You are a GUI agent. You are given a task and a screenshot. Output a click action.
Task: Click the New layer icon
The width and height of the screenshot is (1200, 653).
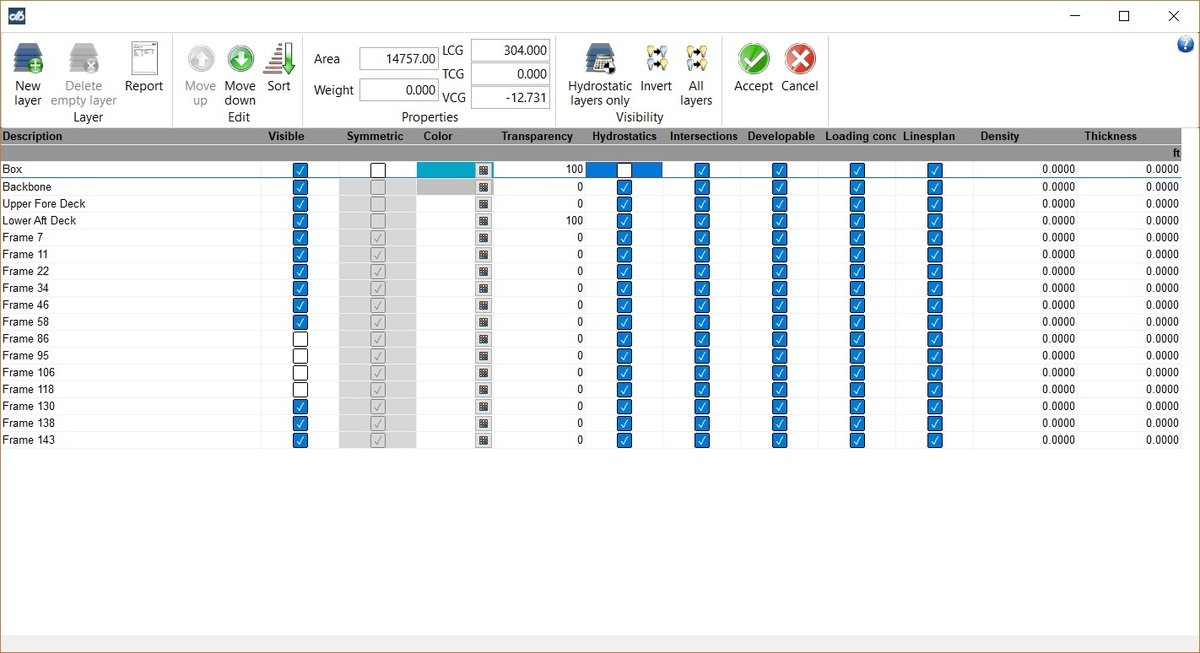point(28,60)
